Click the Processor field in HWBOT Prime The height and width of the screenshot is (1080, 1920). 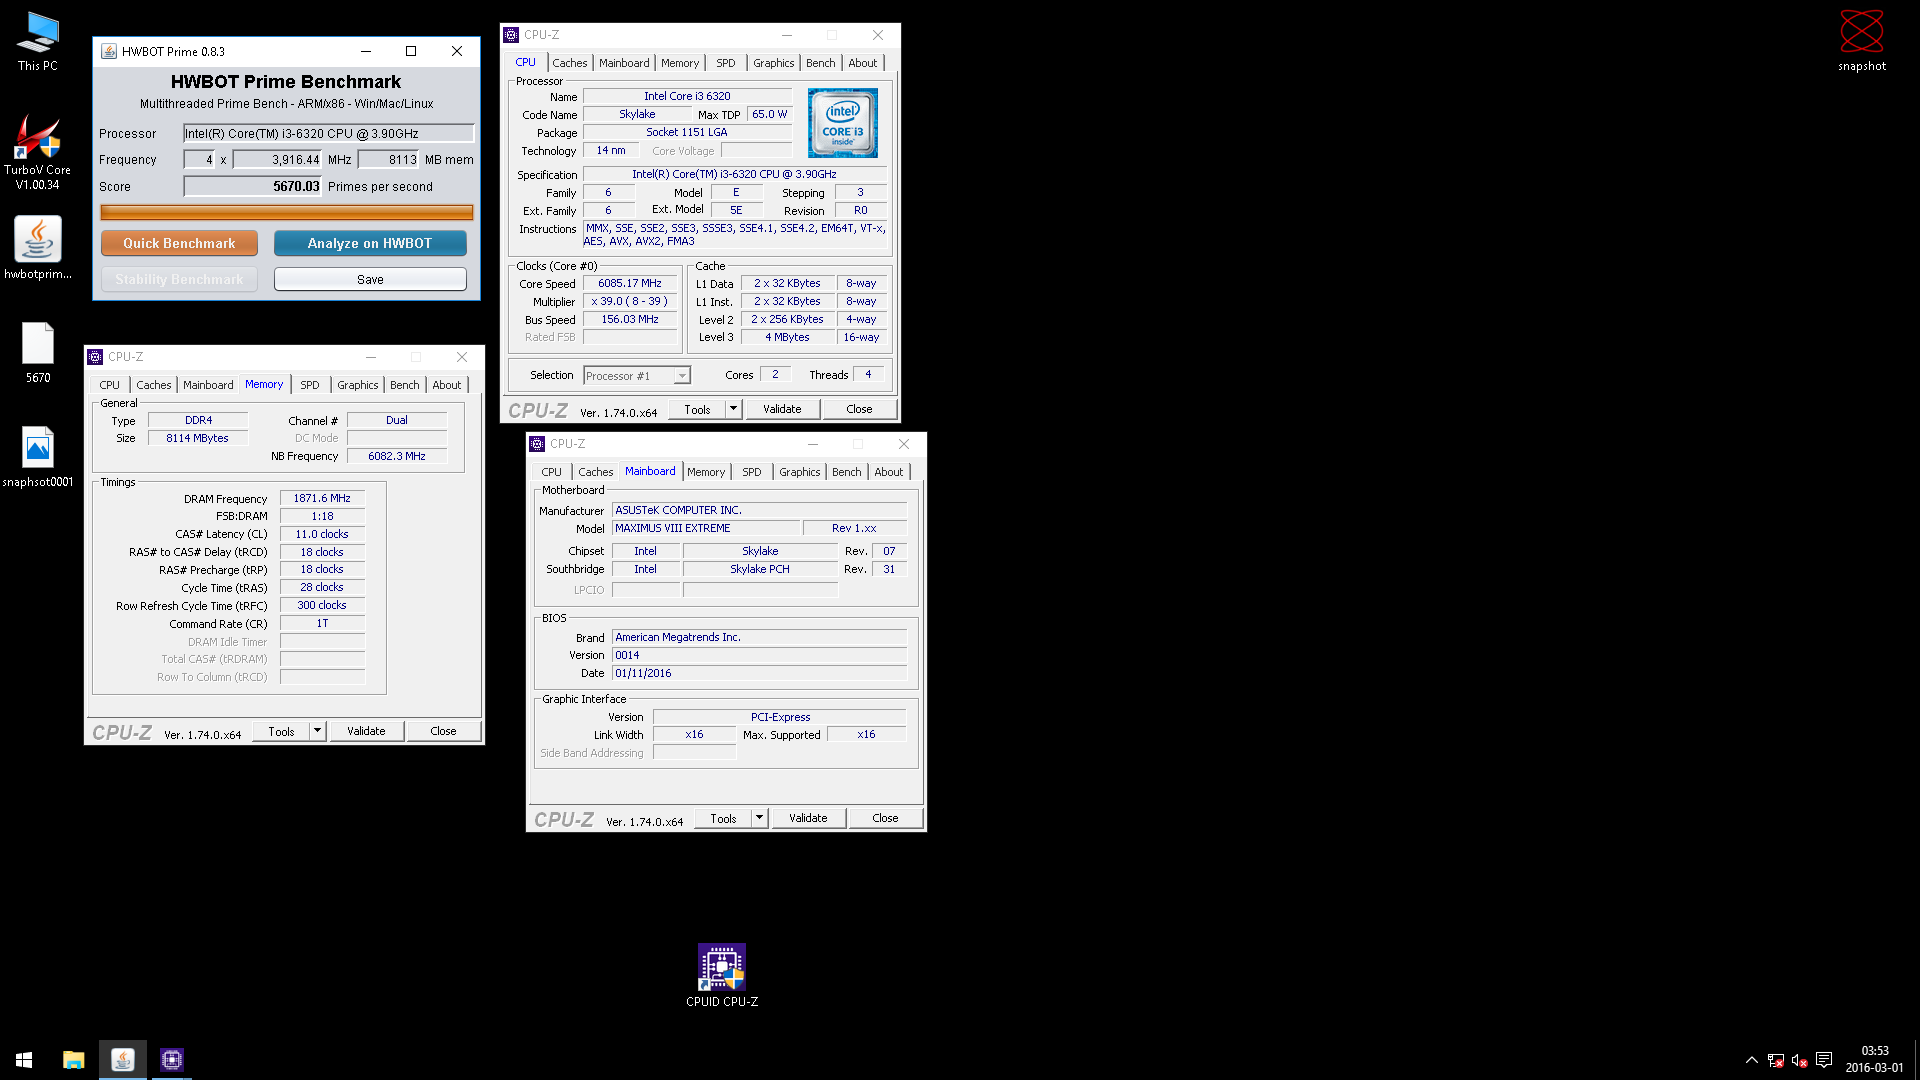[x=328, y=133]
